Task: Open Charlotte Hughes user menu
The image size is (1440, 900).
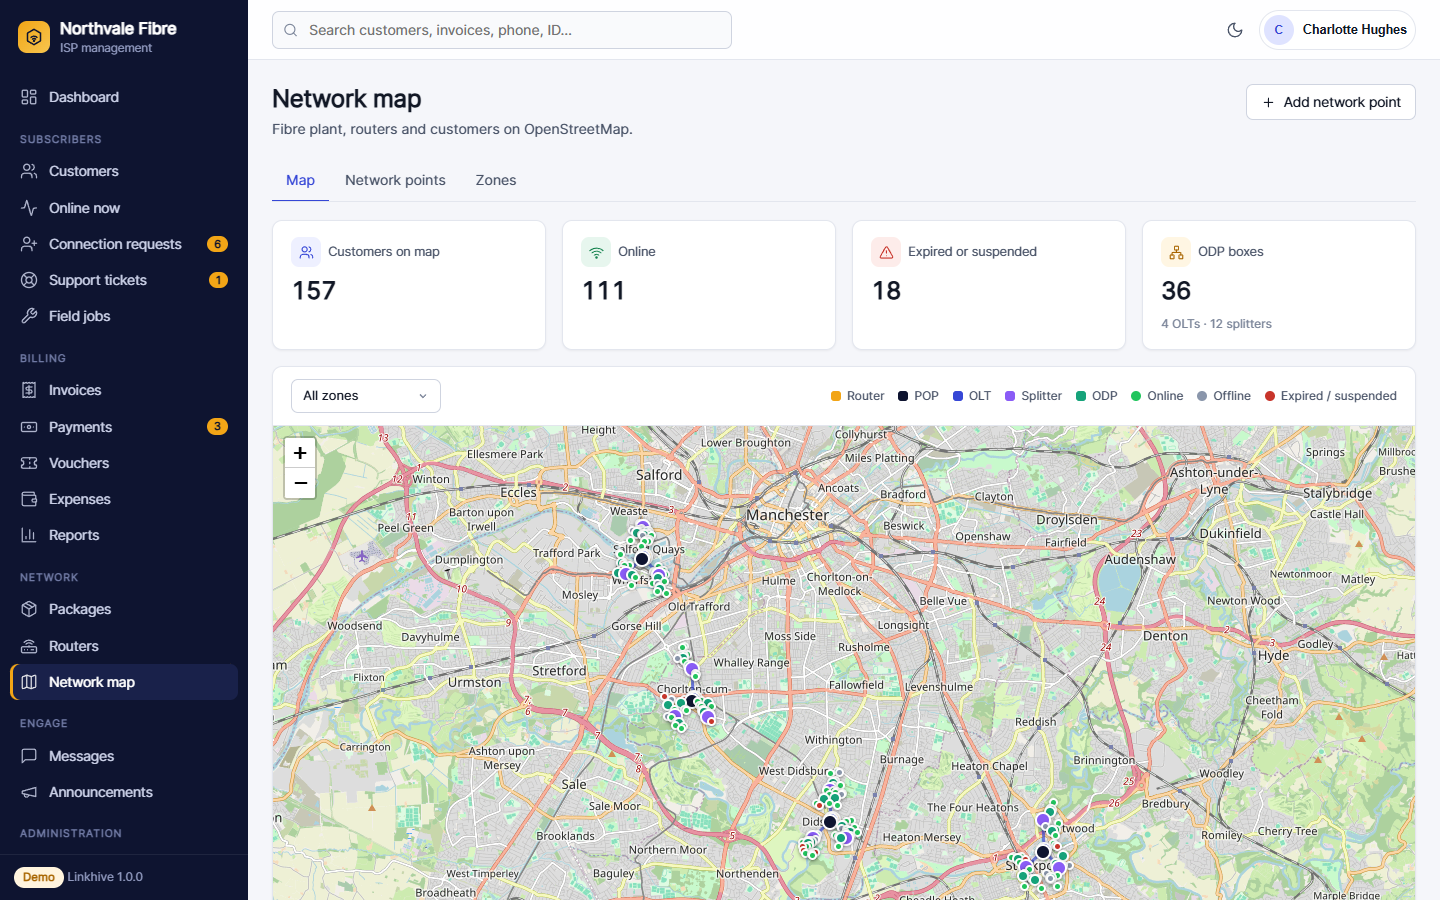Action: tap(1337, 30)
